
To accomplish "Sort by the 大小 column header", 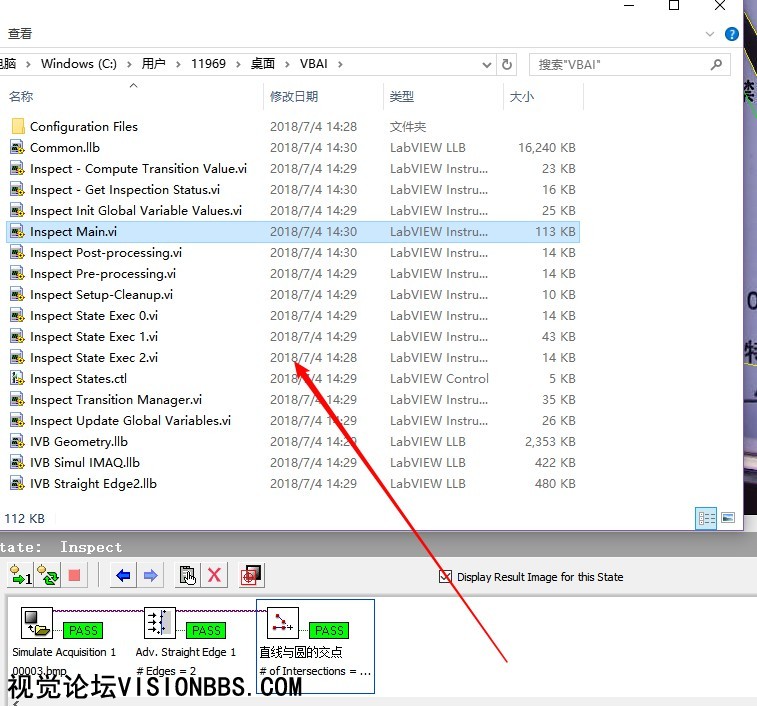I will 522,97.
